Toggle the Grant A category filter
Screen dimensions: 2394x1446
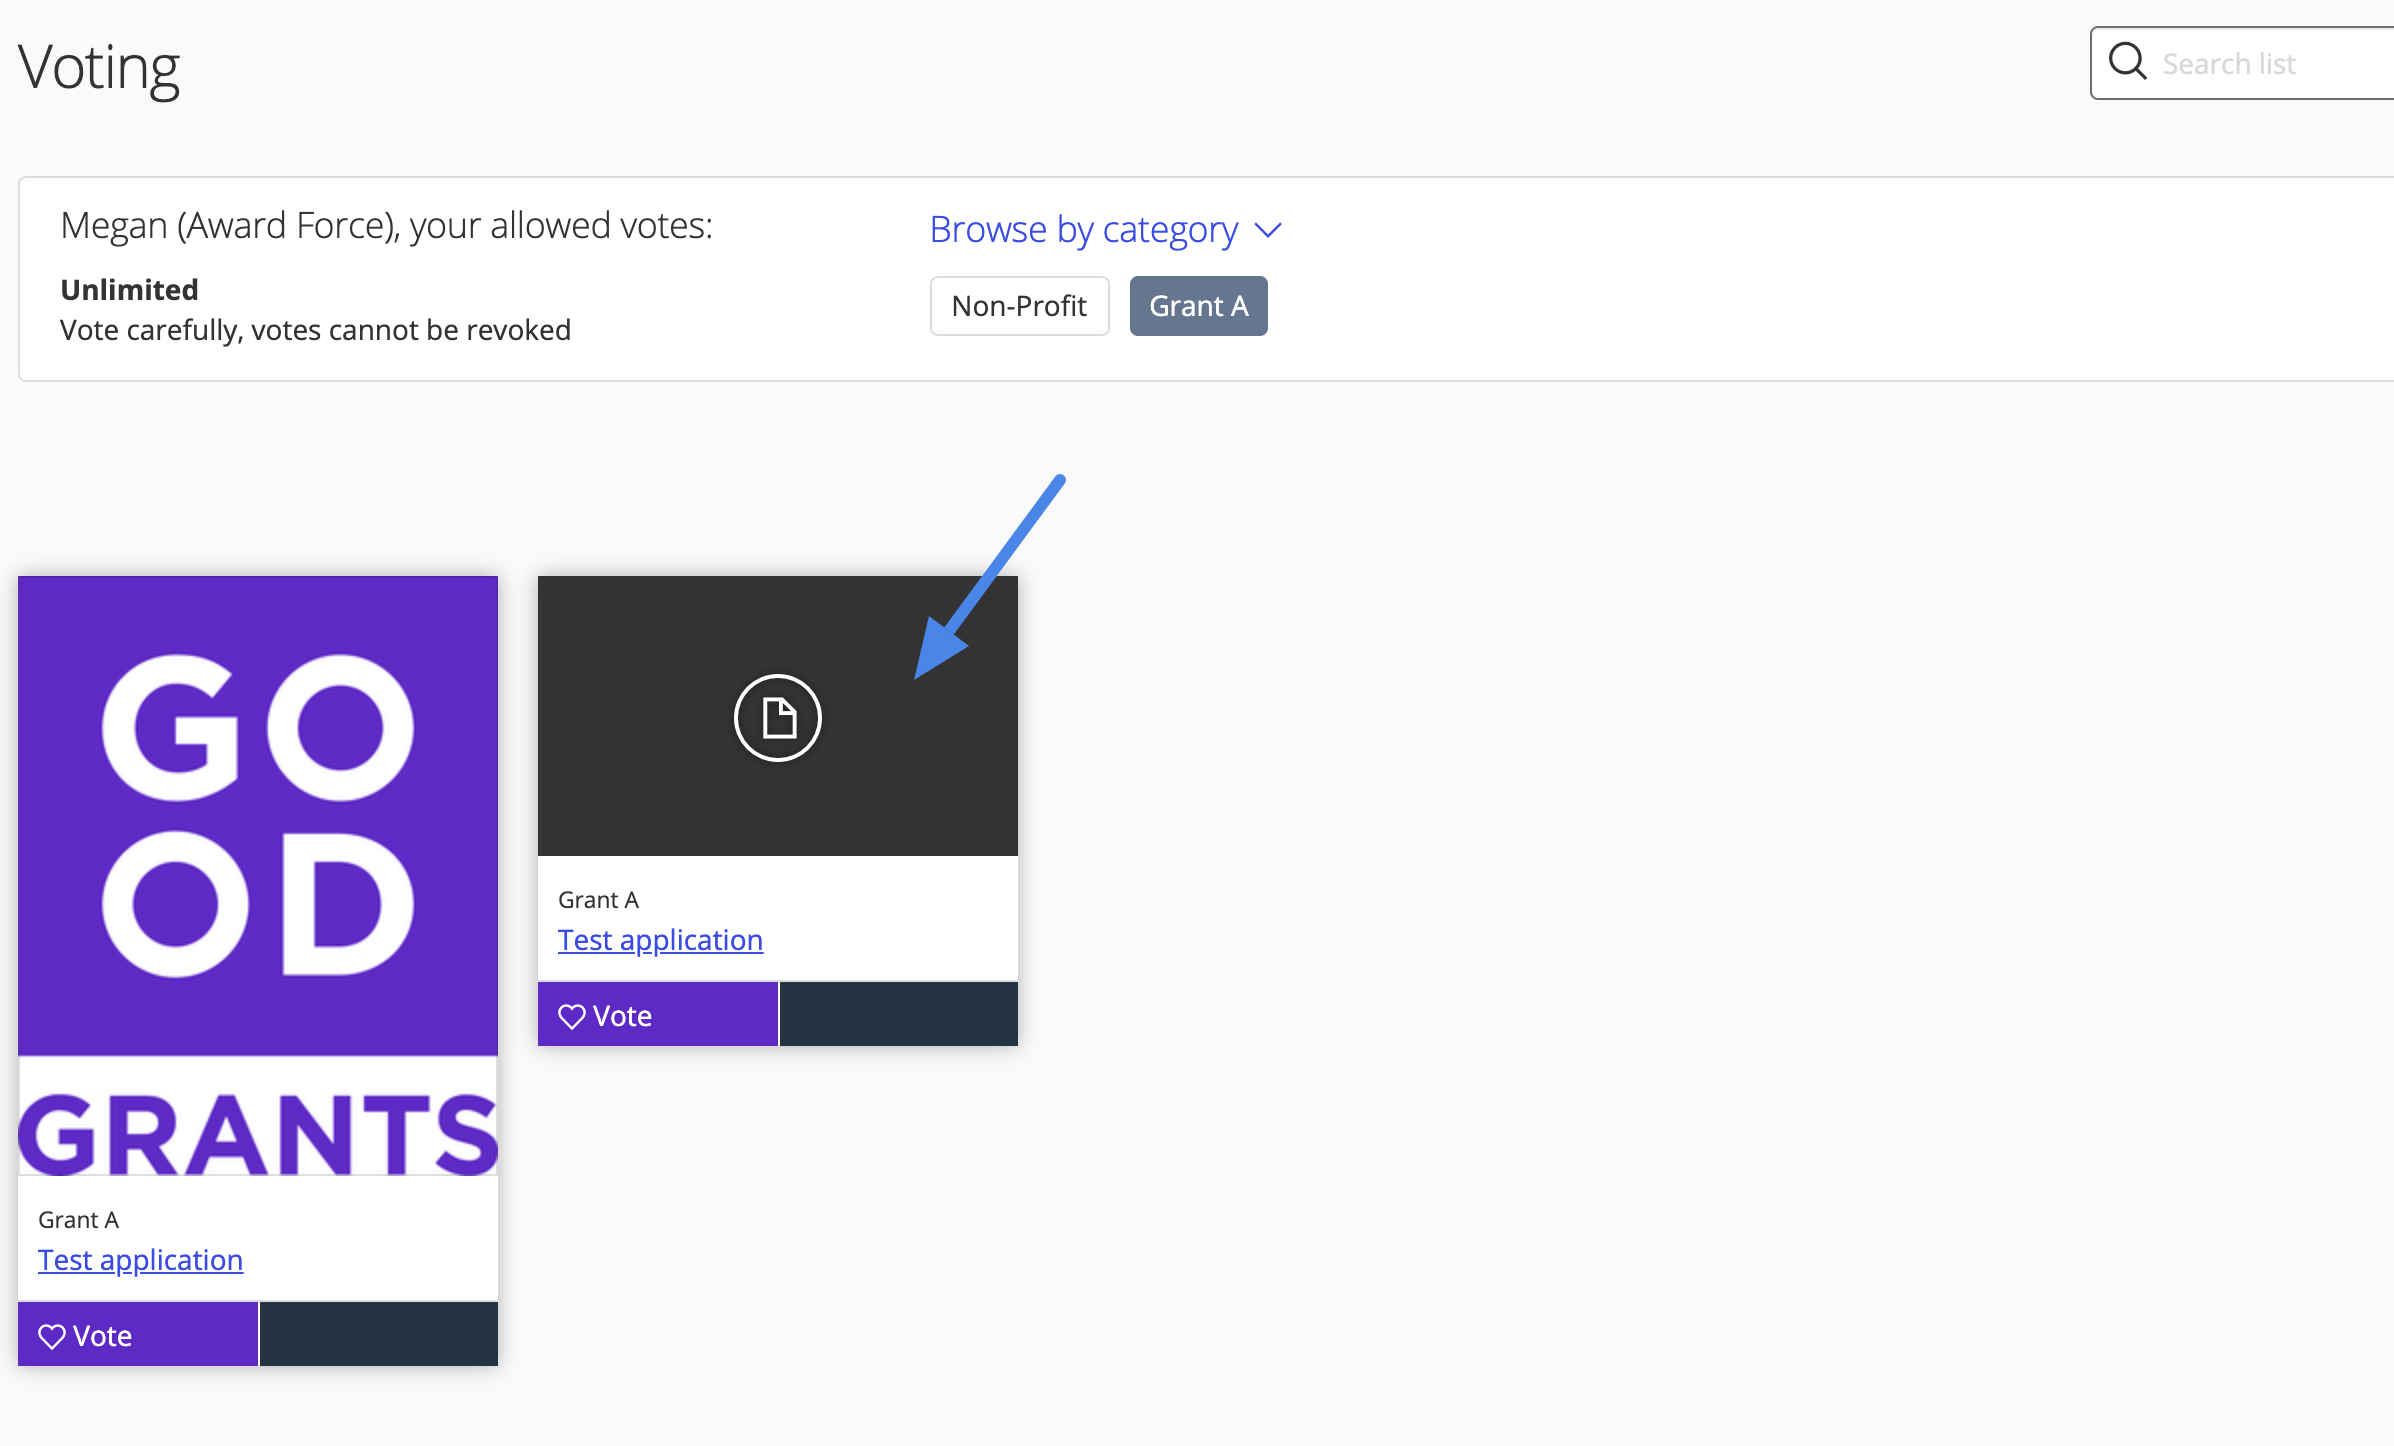pyautogui.click(x=1198, y=306)
